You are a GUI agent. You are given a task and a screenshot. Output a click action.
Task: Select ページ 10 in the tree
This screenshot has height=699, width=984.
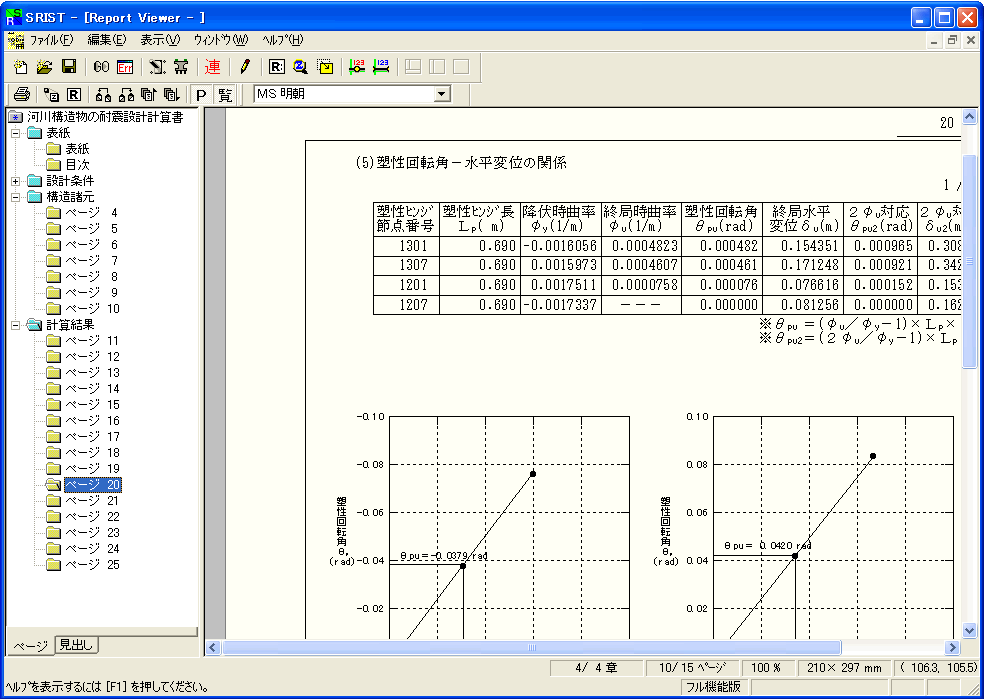pos(92,309)
